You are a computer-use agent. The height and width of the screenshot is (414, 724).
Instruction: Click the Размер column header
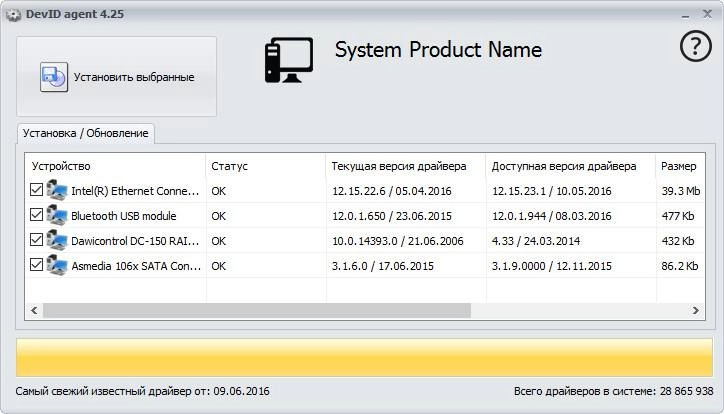tap(679, 166)
